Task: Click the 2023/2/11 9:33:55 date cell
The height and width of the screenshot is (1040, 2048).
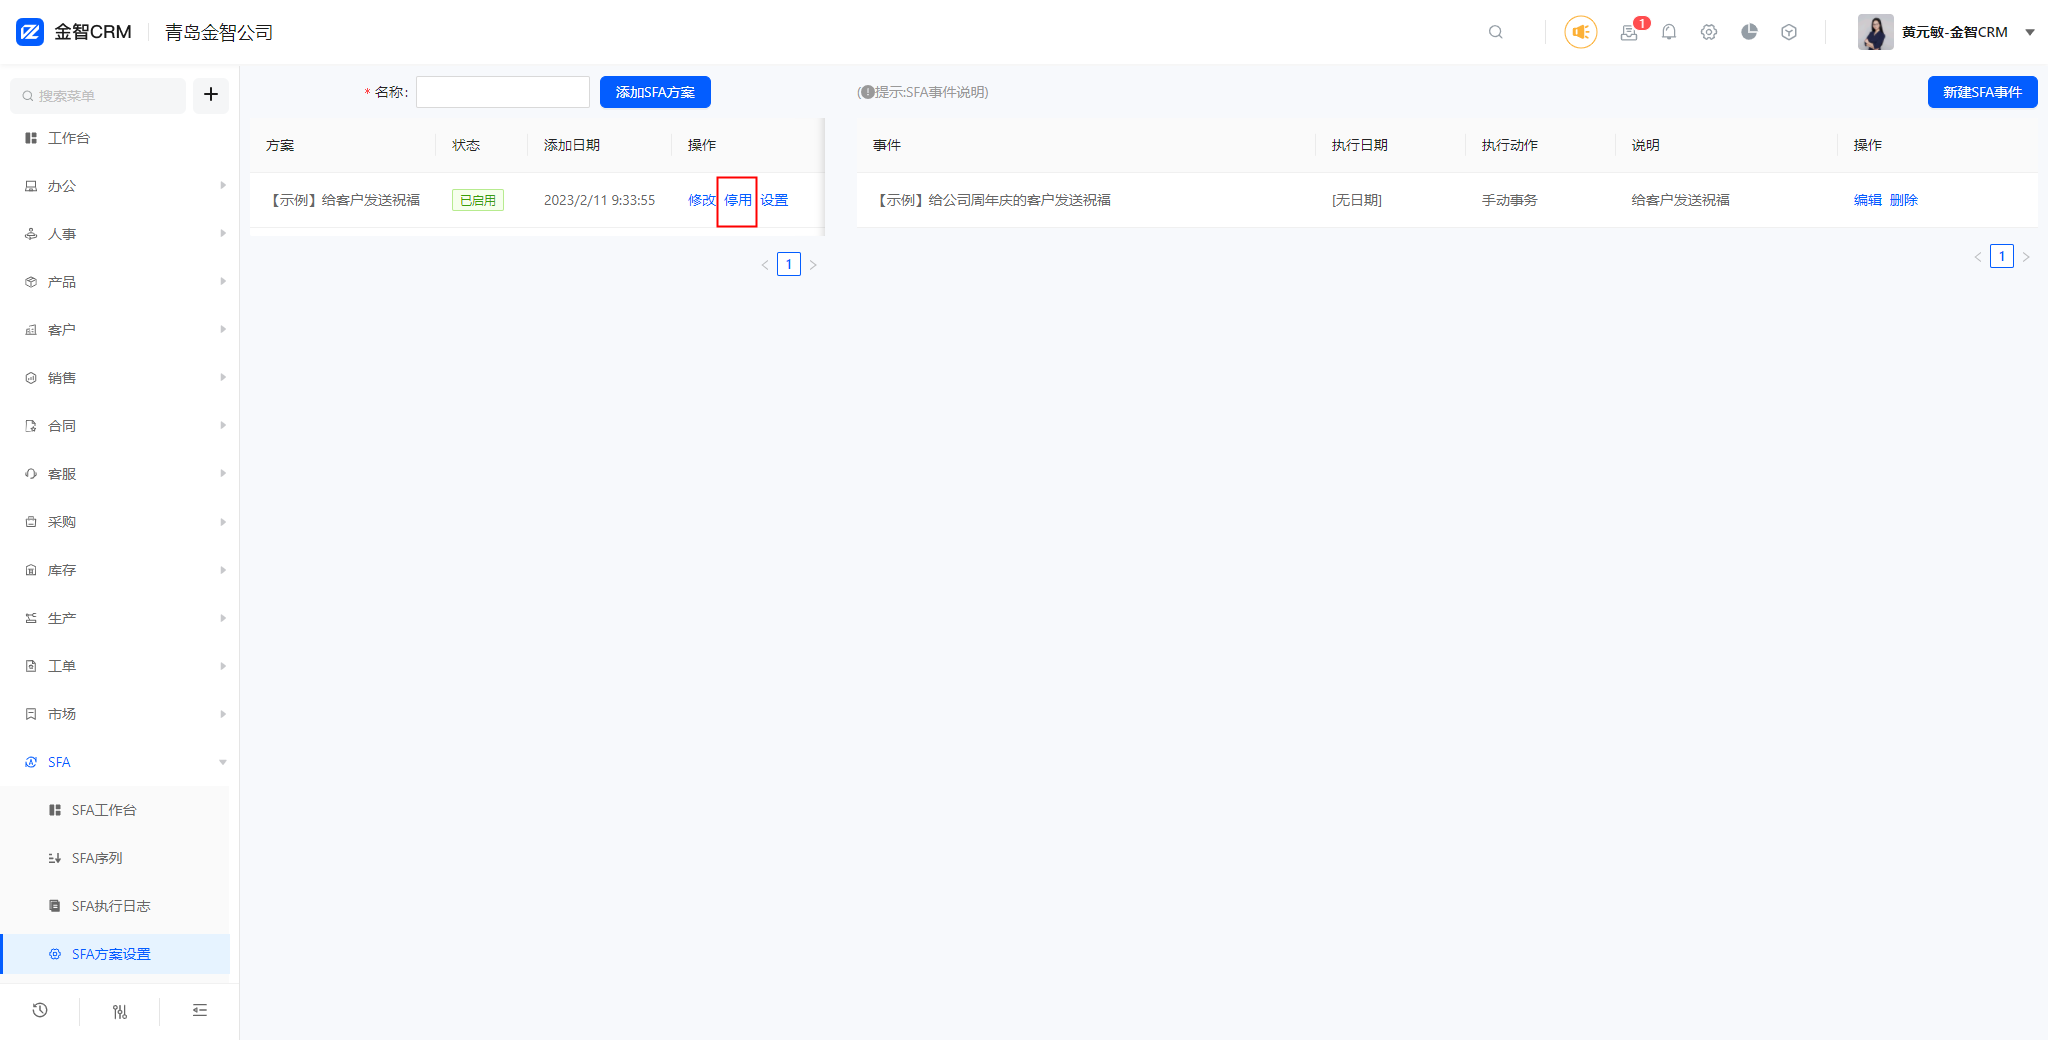Action: [600, 200]
